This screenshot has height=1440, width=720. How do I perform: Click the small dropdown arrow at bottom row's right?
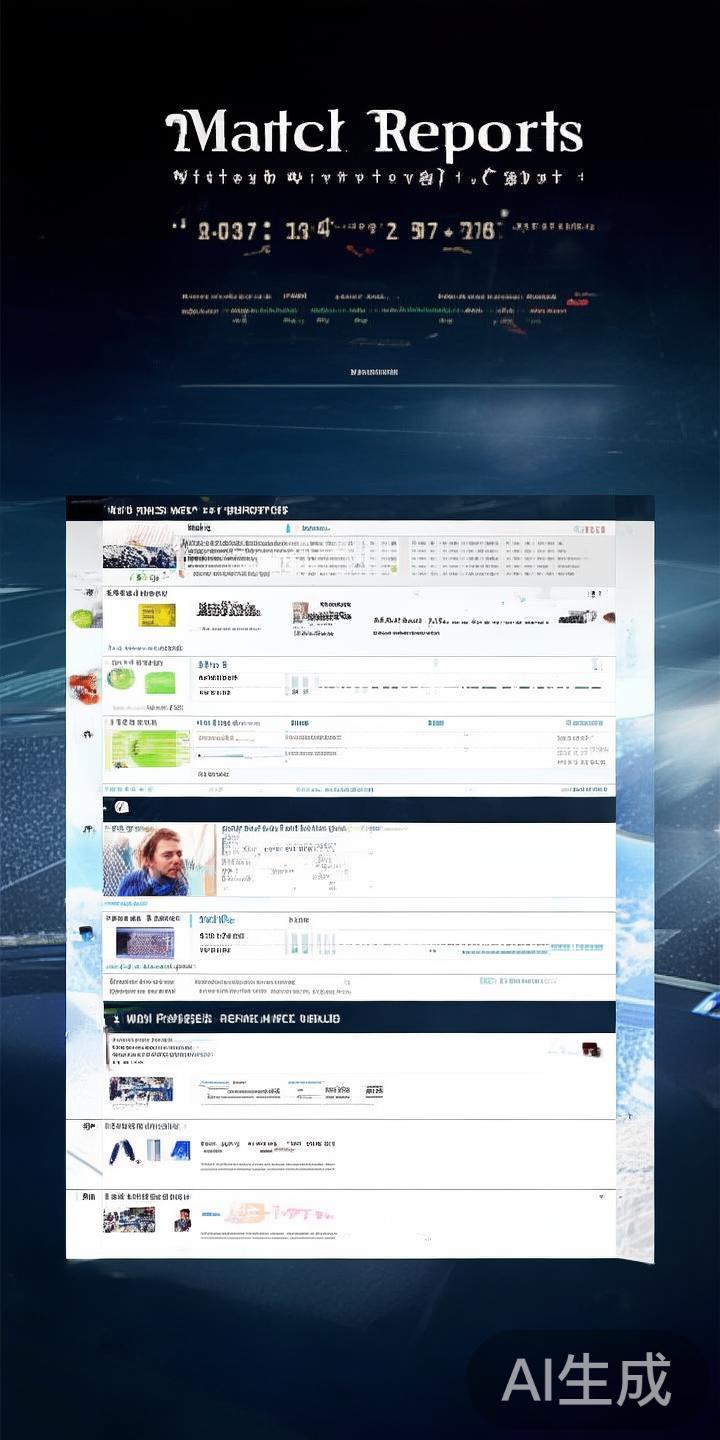(x=601, y=1196)
